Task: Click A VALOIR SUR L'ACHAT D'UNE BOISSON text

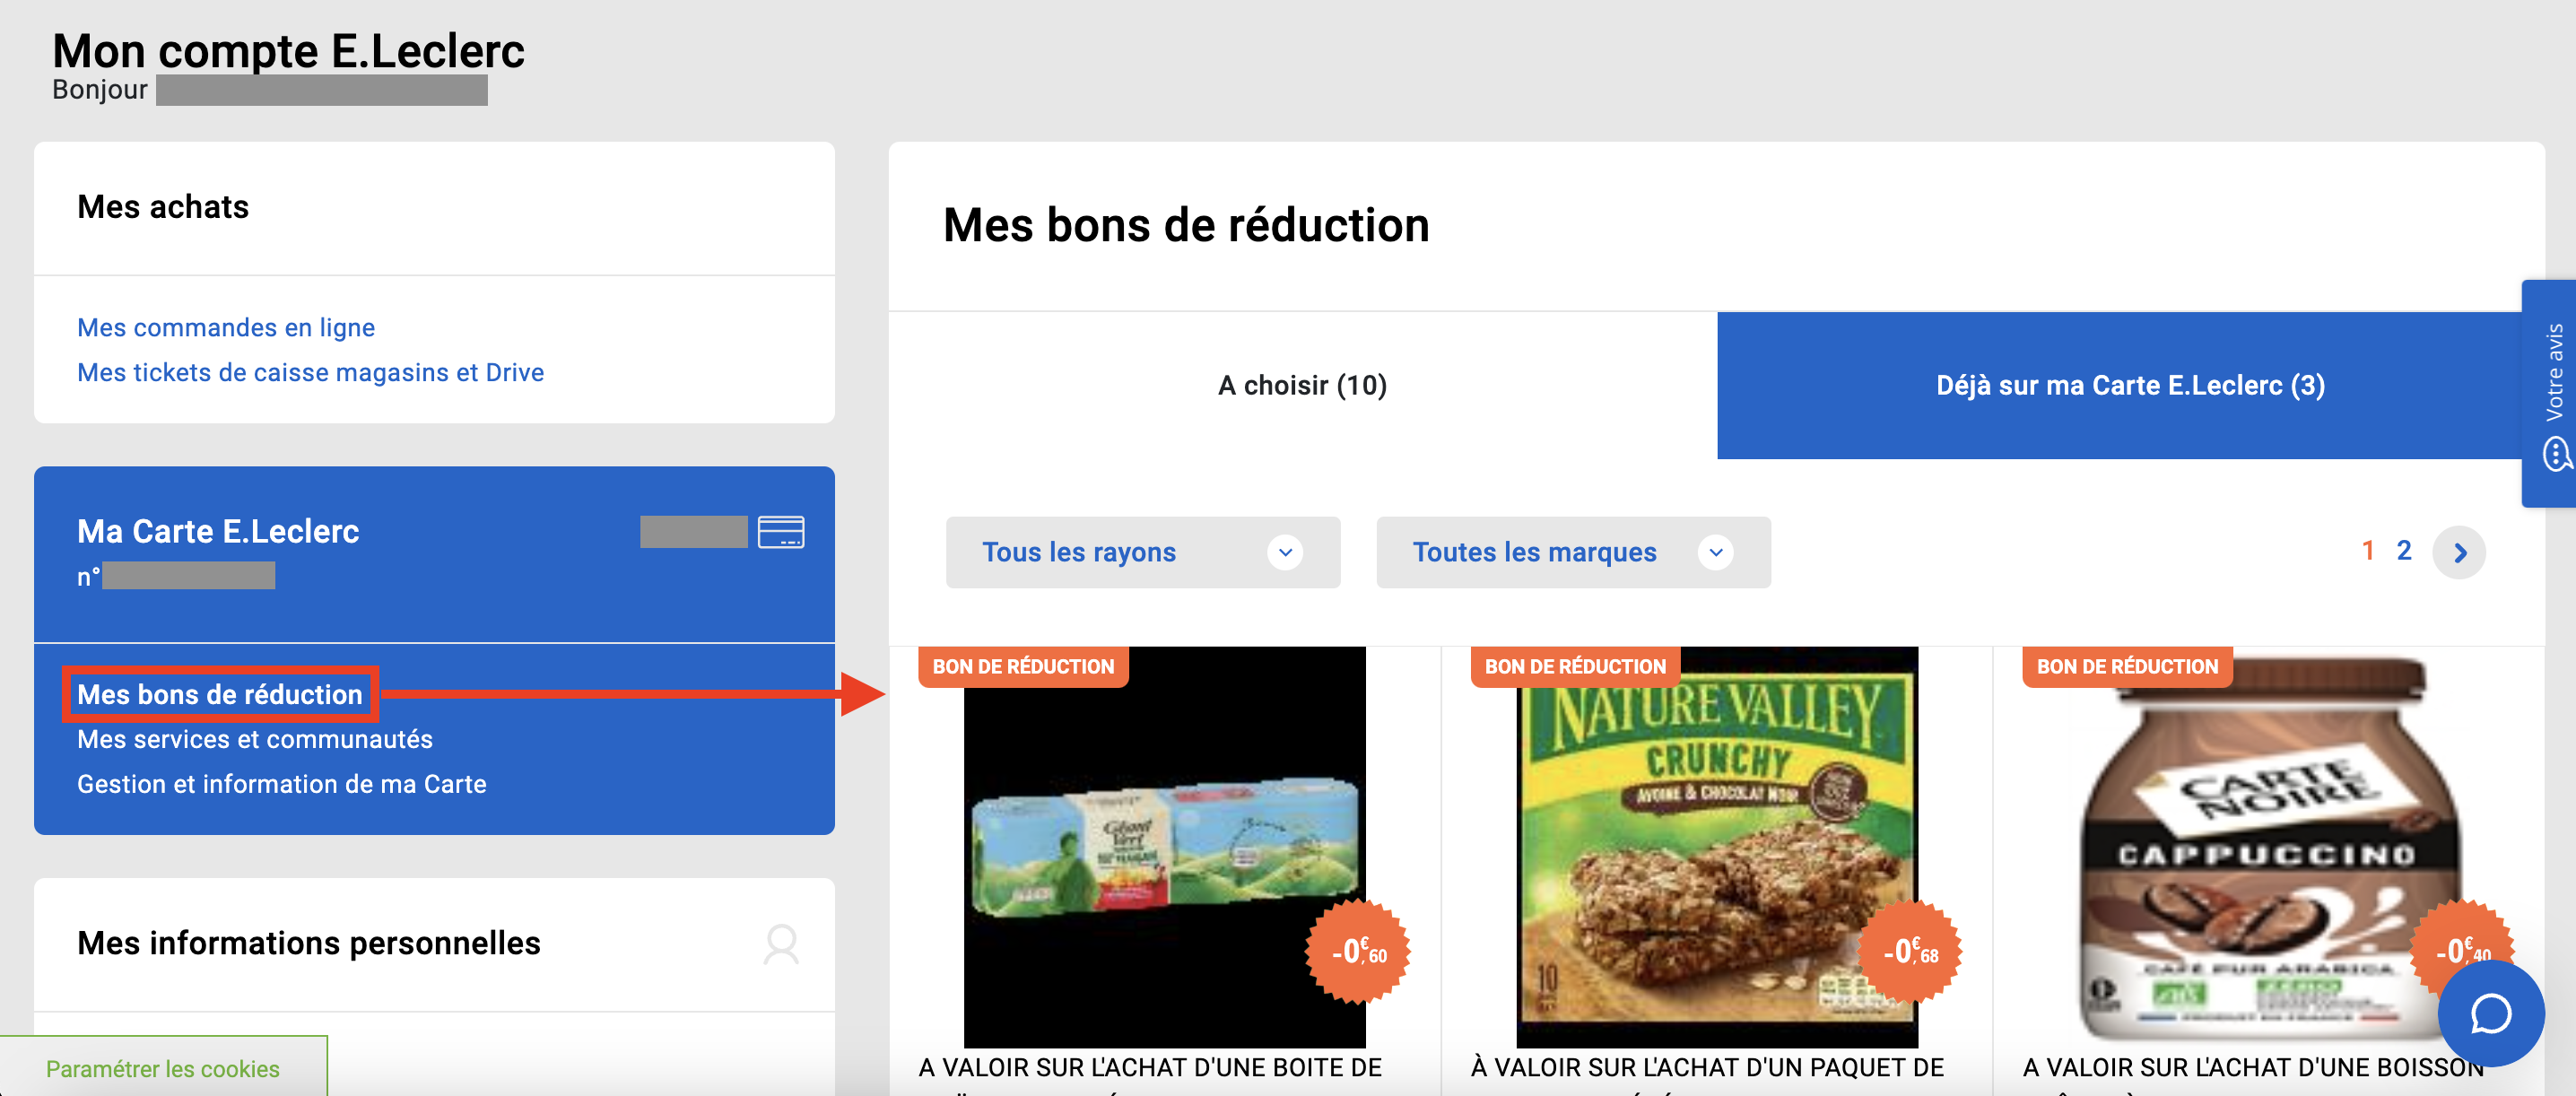Action: [x=2253, y=1067]
